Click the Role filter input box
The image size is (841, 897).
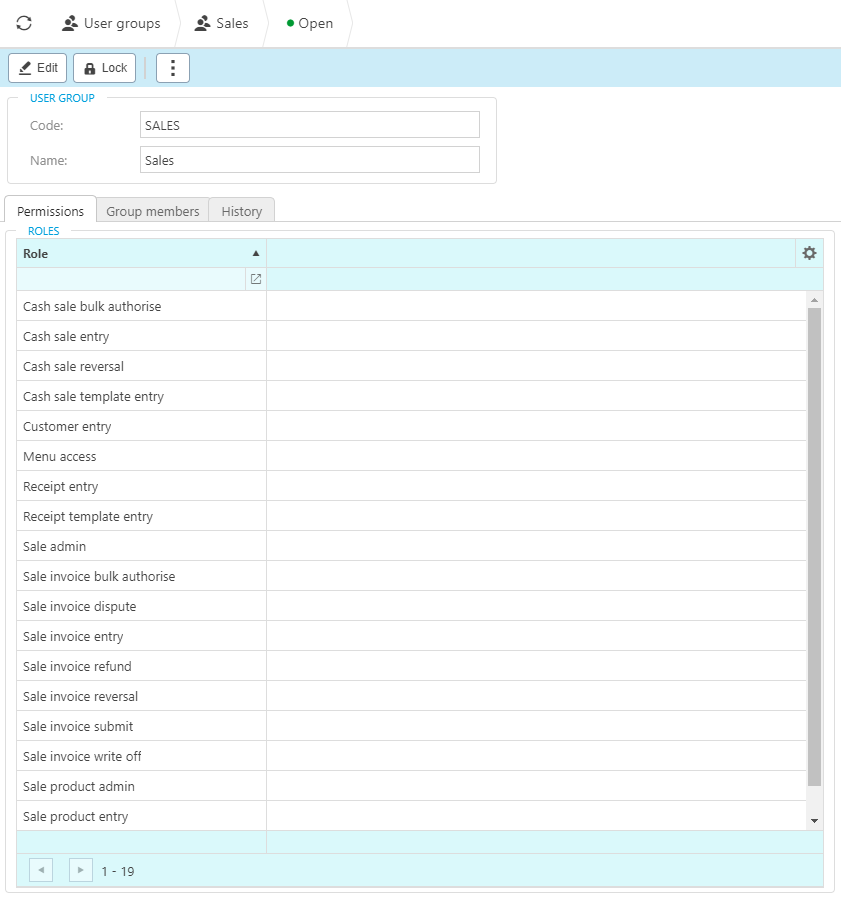click(x=132, y=279)
